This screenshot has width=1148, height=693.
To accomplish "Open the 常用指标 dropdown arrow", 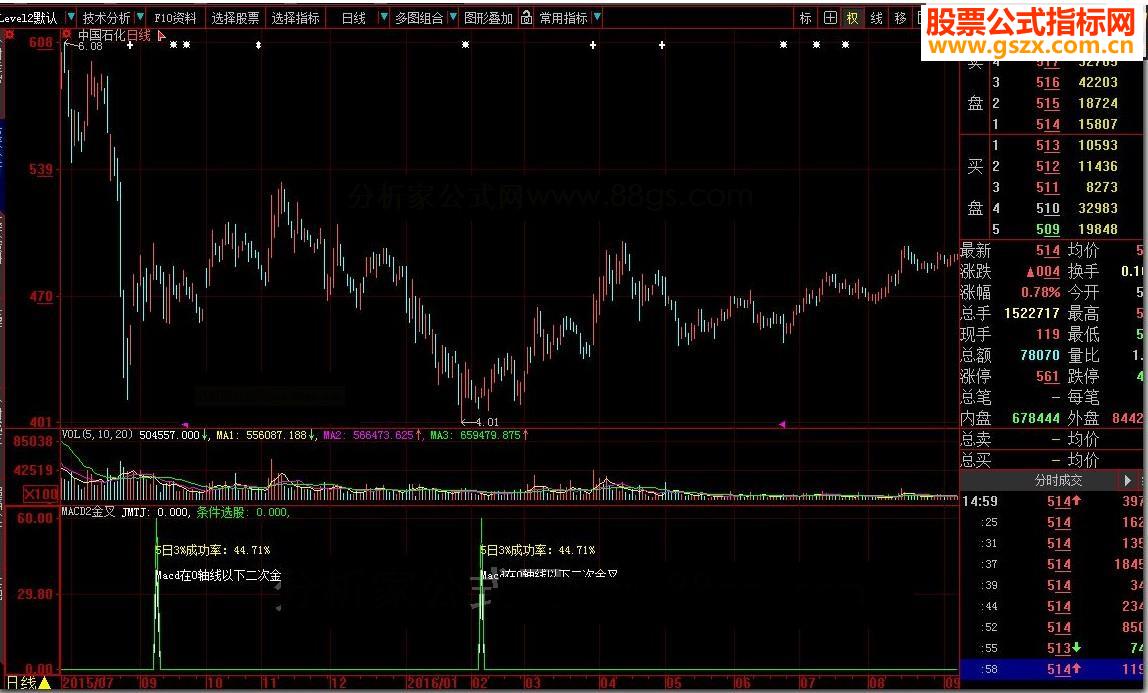I will (x=596, y=17).
